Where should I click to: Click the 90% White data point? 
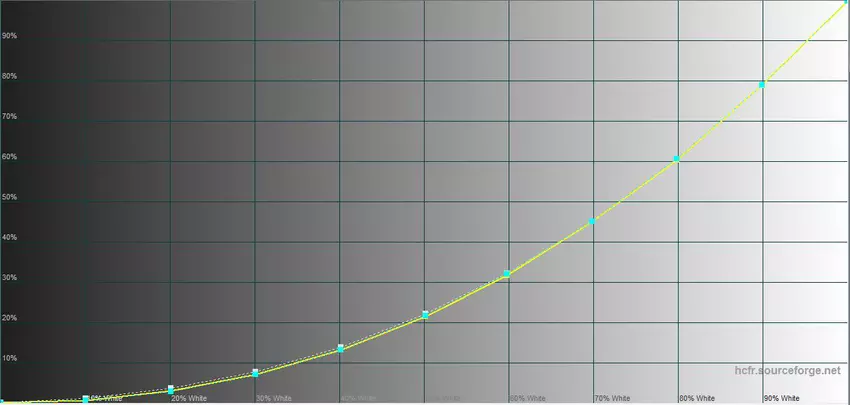(x=762, y=84)
